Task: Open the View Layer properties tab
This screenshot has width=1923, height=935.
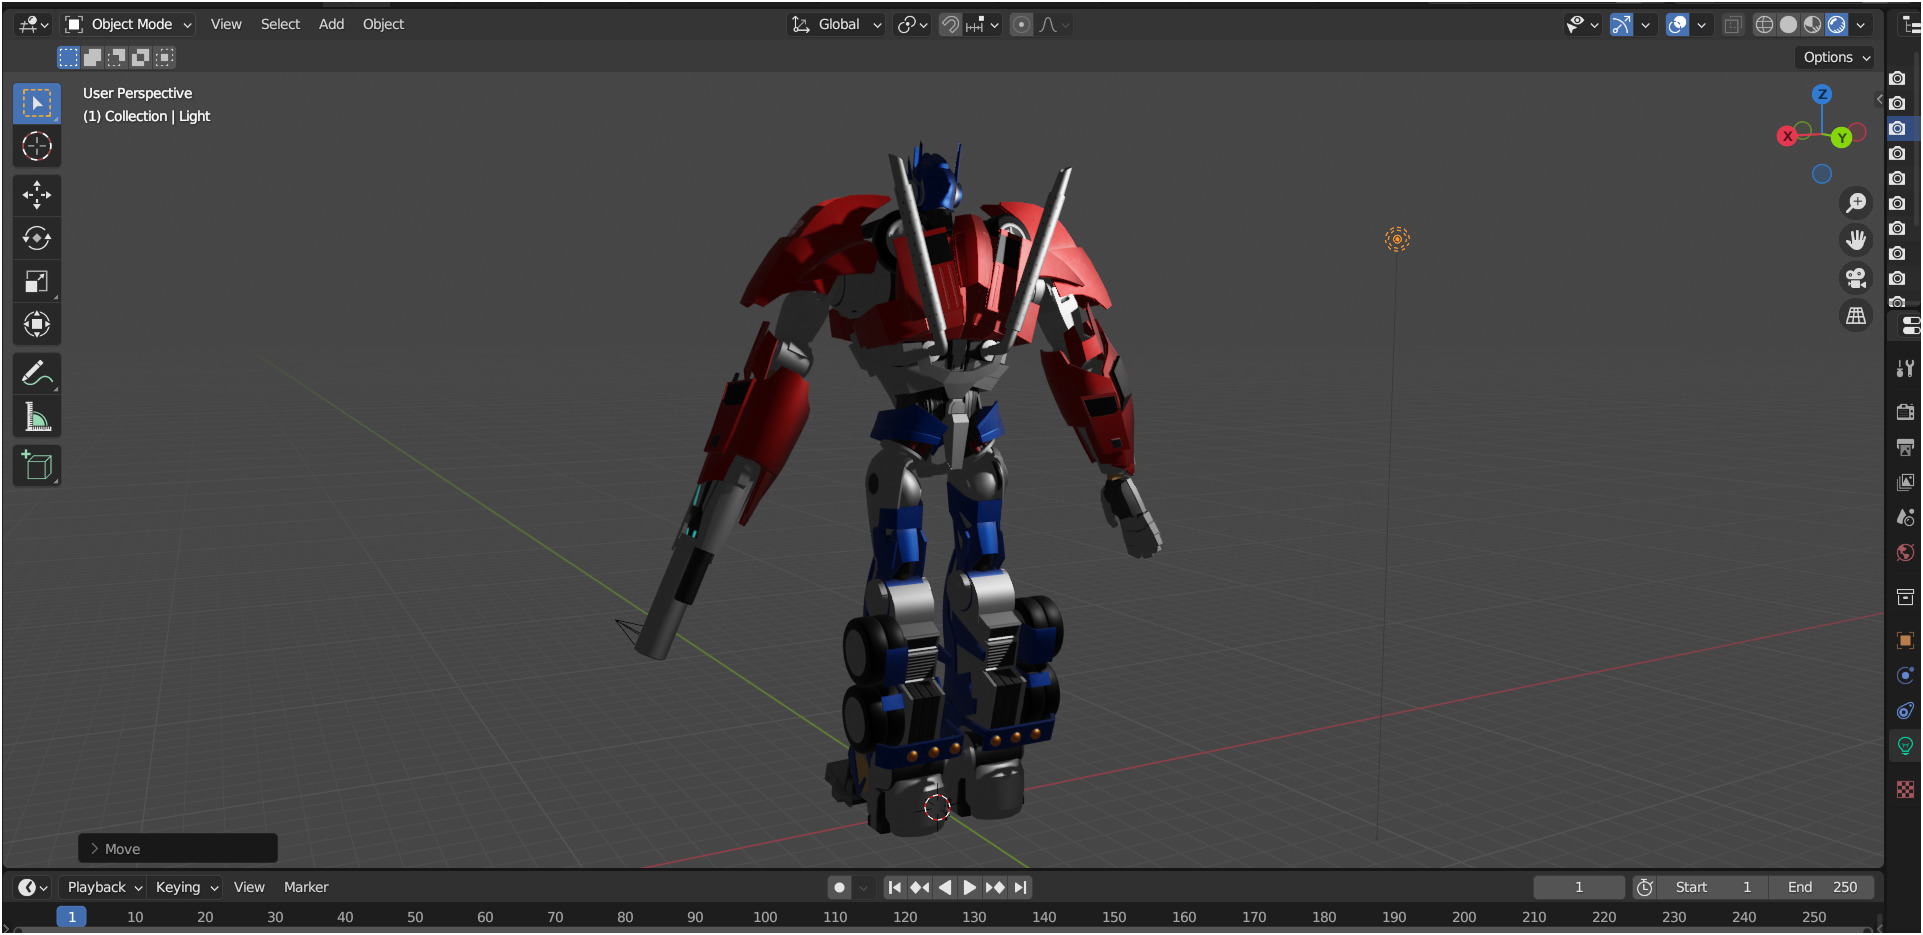Action: click(1905, 482)
